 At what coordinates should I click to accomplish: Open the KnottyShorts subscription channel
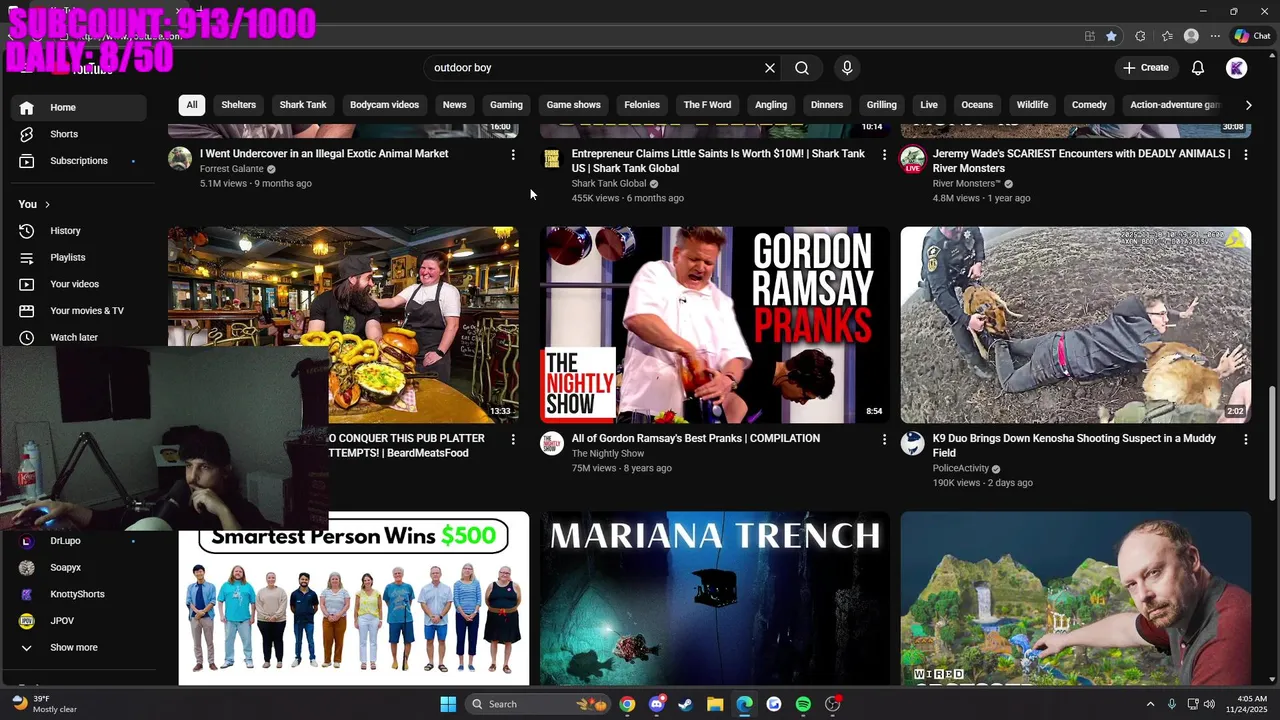80,594
